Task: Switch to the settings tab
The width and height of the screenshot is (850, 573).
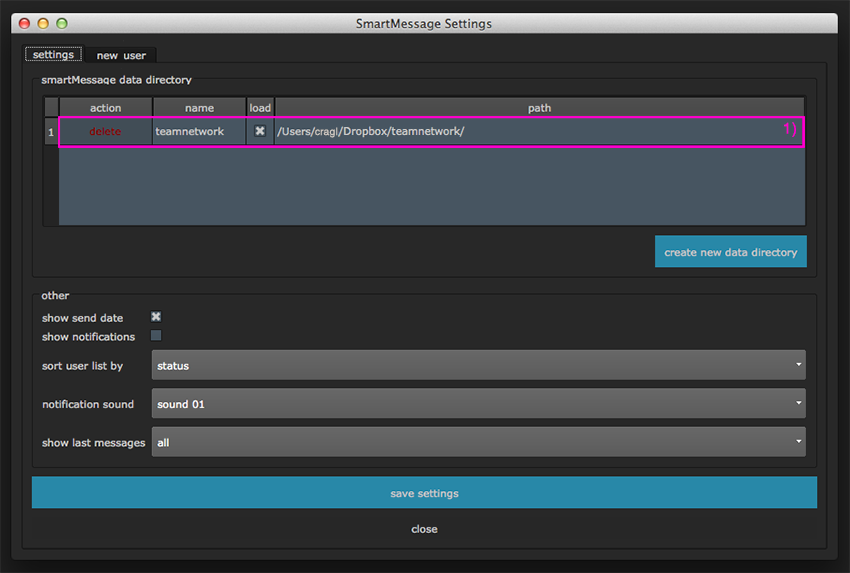Action: pos(54,55)
